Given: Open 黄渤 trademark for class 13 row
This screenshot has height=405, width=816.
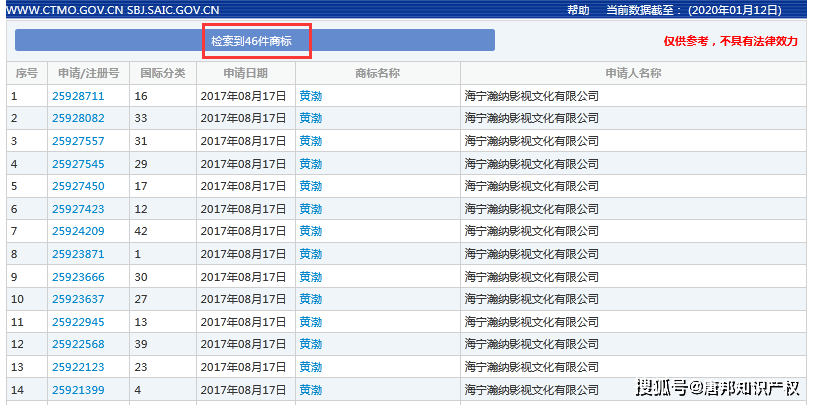Looking at the screenshot, I should tap(311, 322).
